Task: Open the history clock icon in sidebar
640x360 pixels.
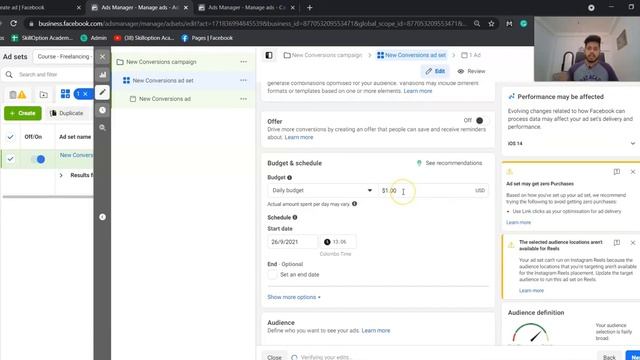Action: point(102,110)
